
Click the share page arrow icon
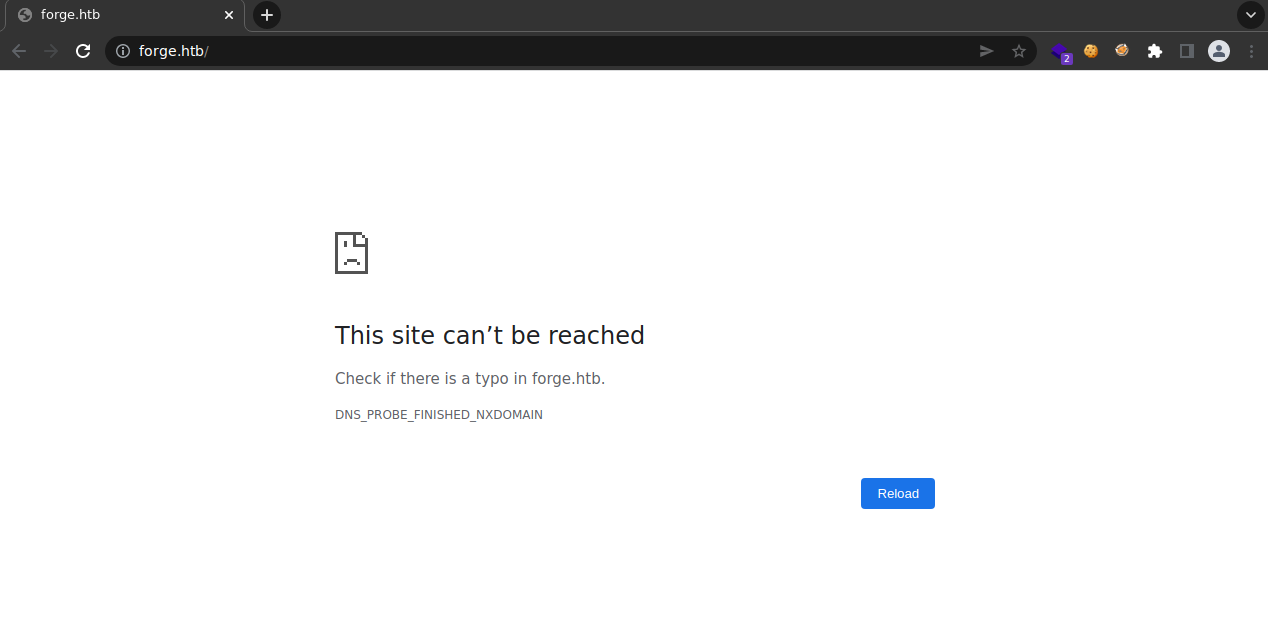(986, 51)
